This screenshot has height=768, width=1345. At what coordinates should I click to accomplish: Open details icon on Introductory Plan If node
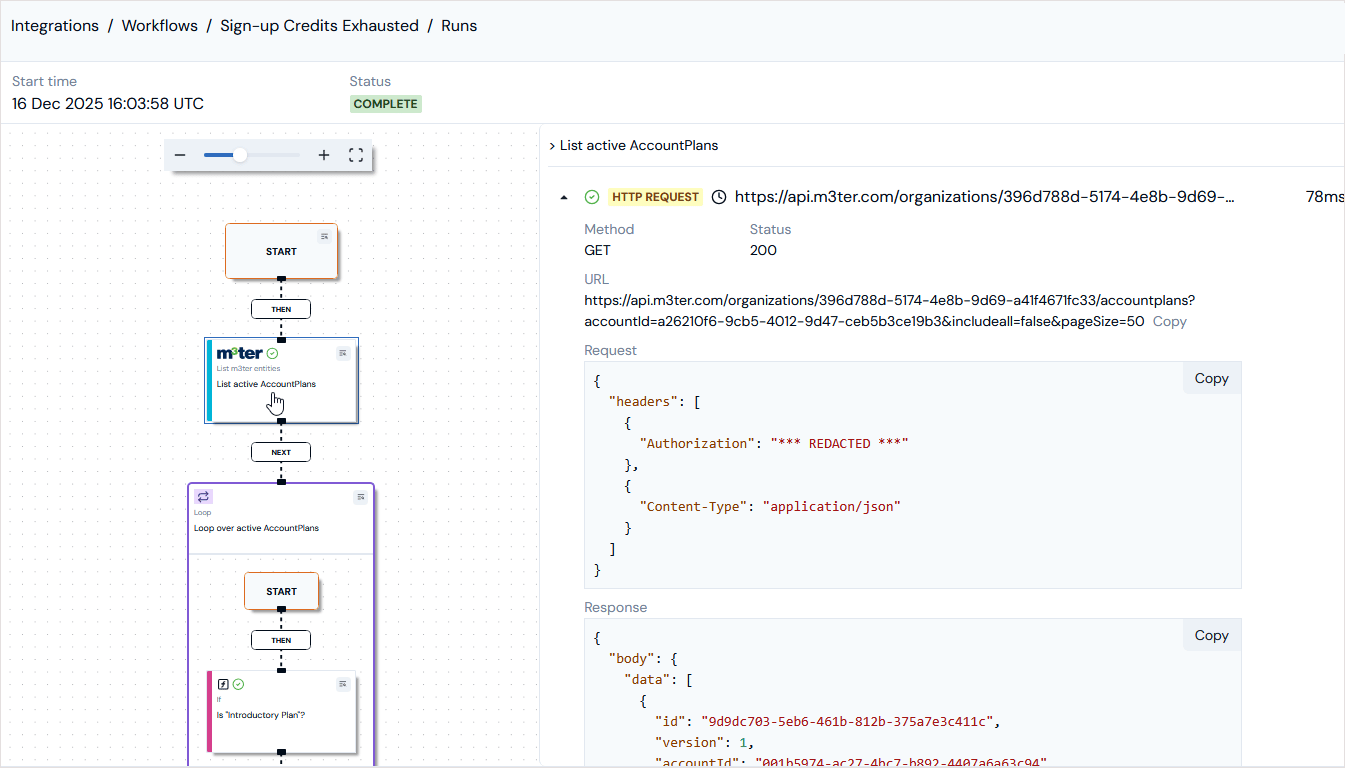(x=343, y=684)
